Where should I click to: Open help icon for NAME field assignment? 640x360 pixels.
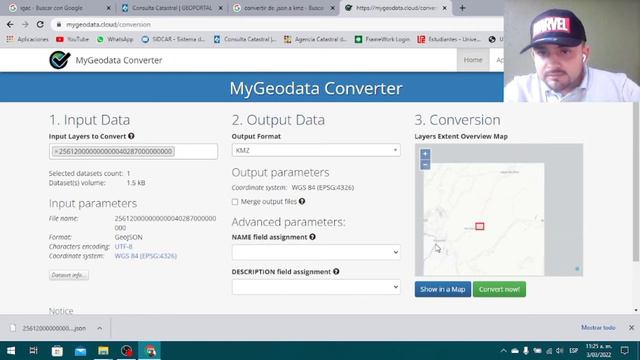(312, 237)
